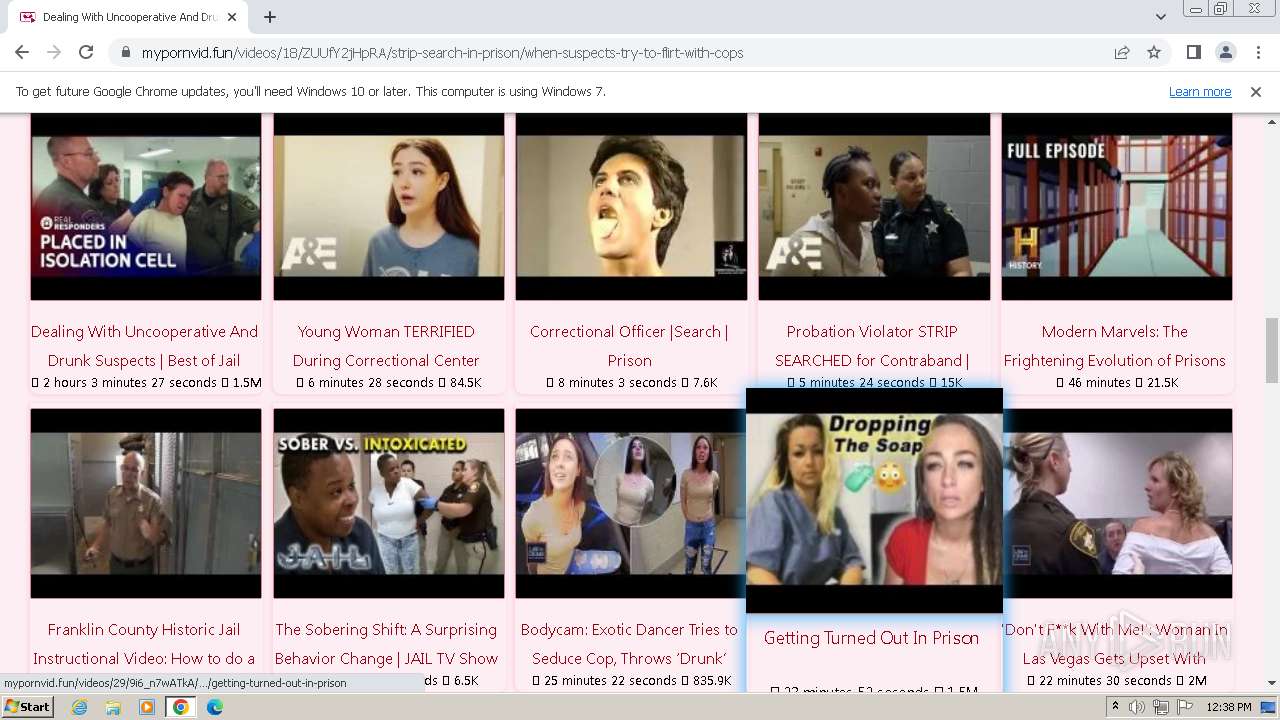Launch Internet Explorer from taskbar
Image resolution: width=1280 pixels, height=720 pixels.
pyautogui.click(x=80, y=707)
